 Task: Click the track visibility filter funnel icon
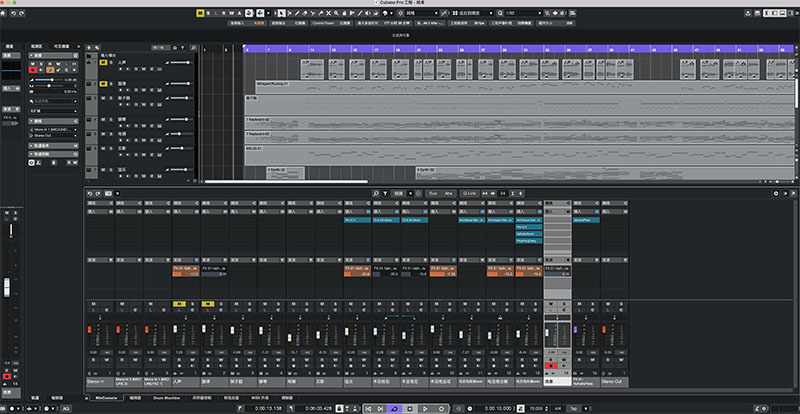click(183, 47)
